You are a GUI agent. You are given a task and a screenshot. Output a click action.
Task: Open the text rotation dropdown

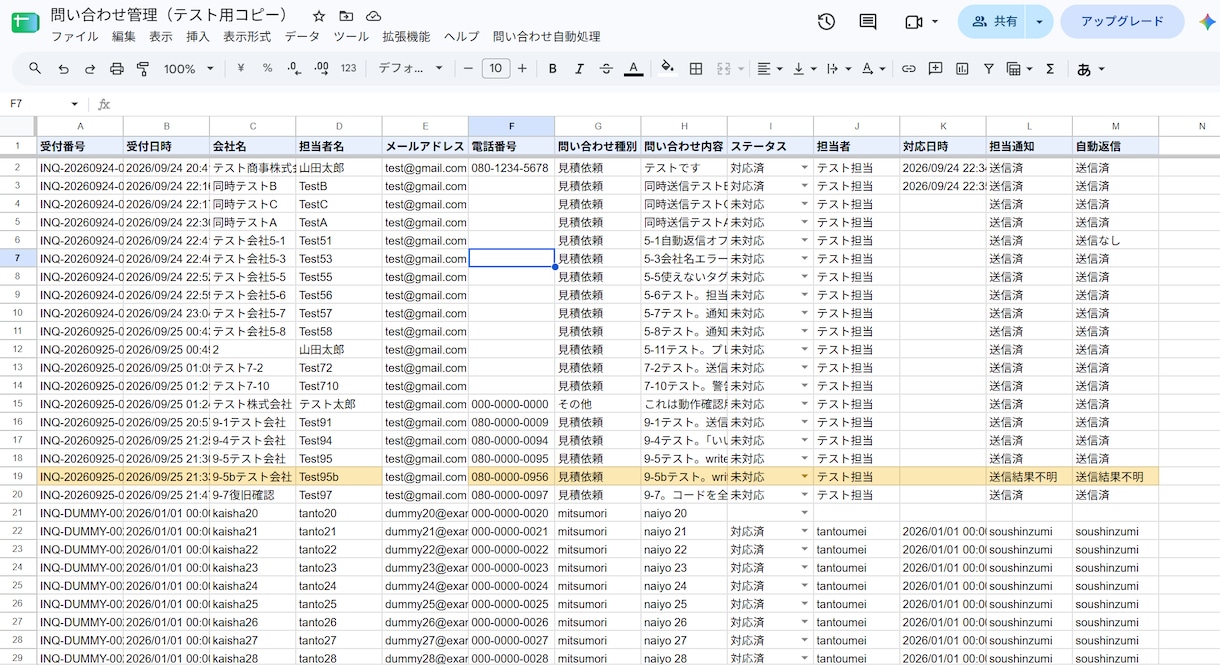[x=873, y=69]
